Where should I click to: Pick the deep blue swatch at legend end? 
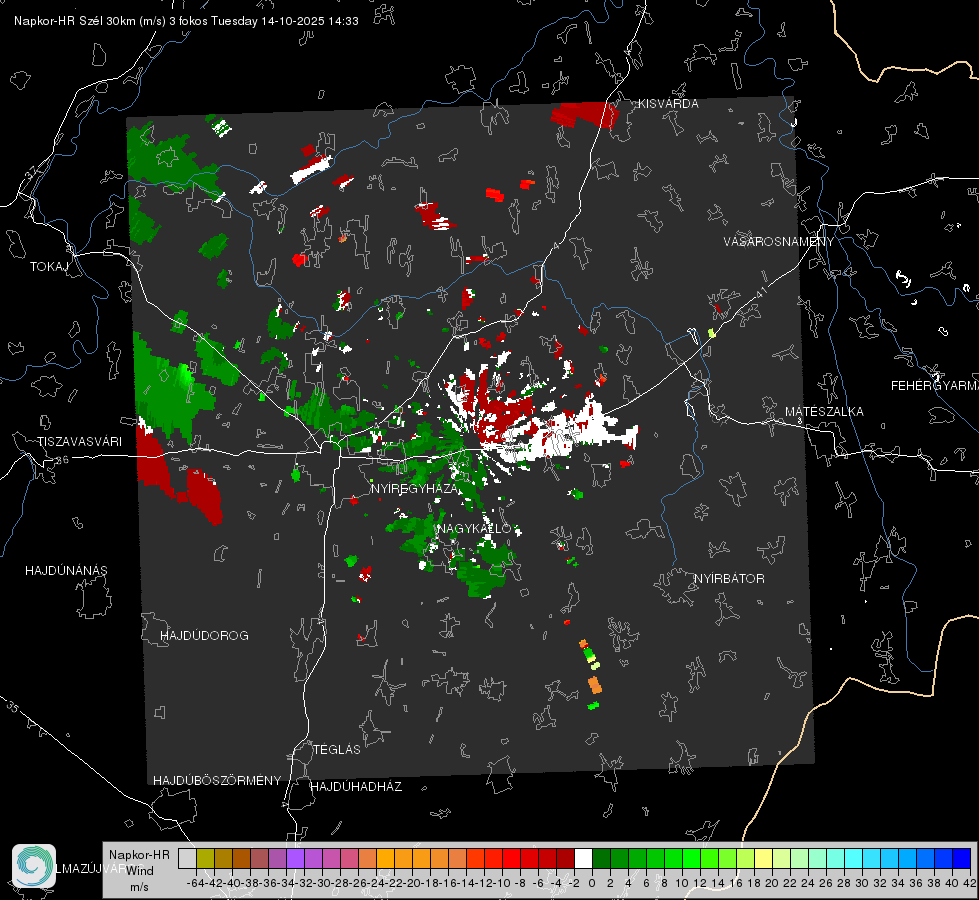tap(962, 858)
